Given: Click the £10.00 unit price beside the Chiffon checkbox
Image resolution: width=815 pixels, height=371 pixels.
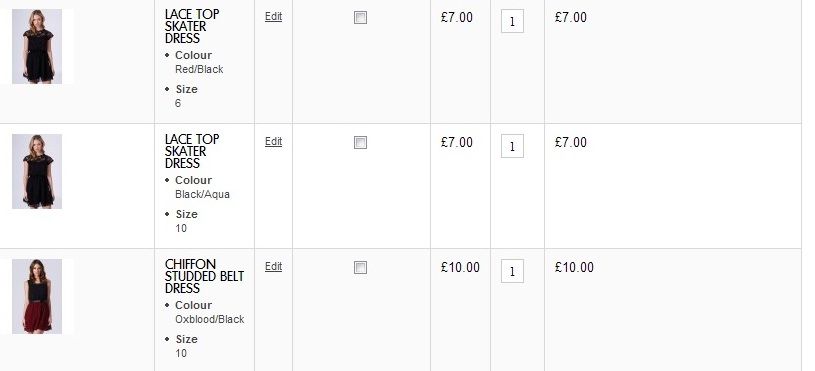Looking at the screenshot, I should pyautogui.click(x=460, y=268).
